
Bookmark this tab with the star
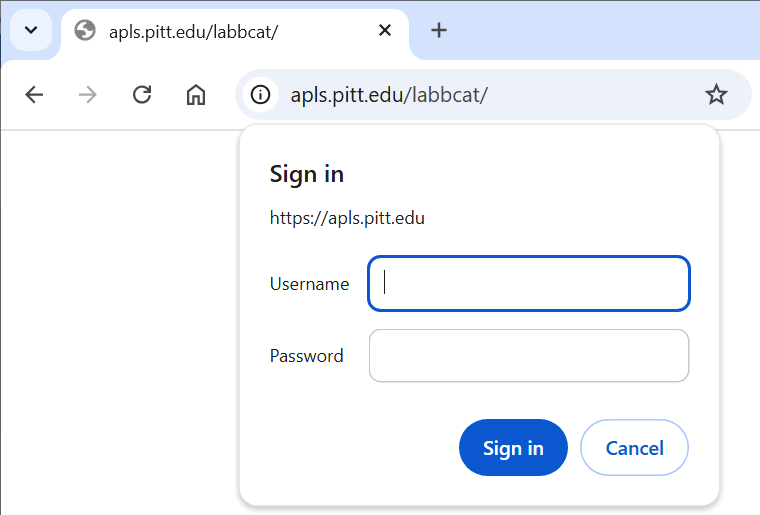pos(716,94)
